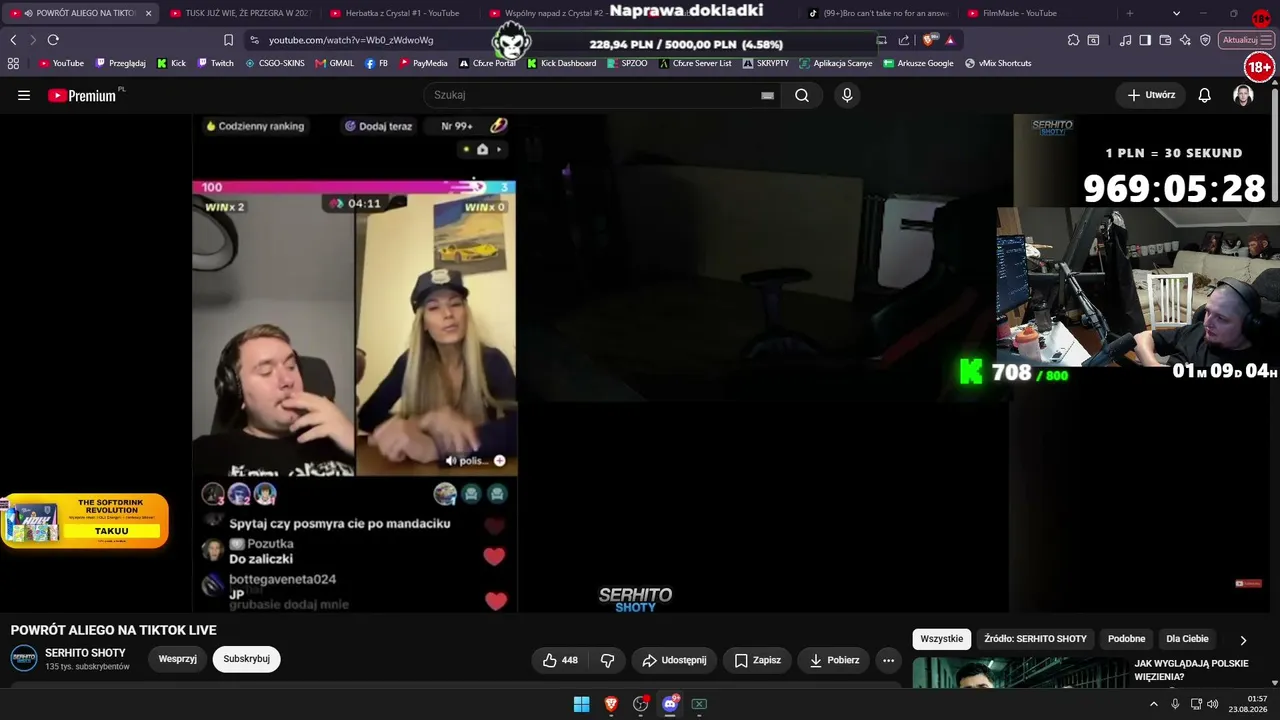Viewport: 1280px width, 720px height.
Task: Open the YouTube notifications bell
Action: tap(1205, 95)
